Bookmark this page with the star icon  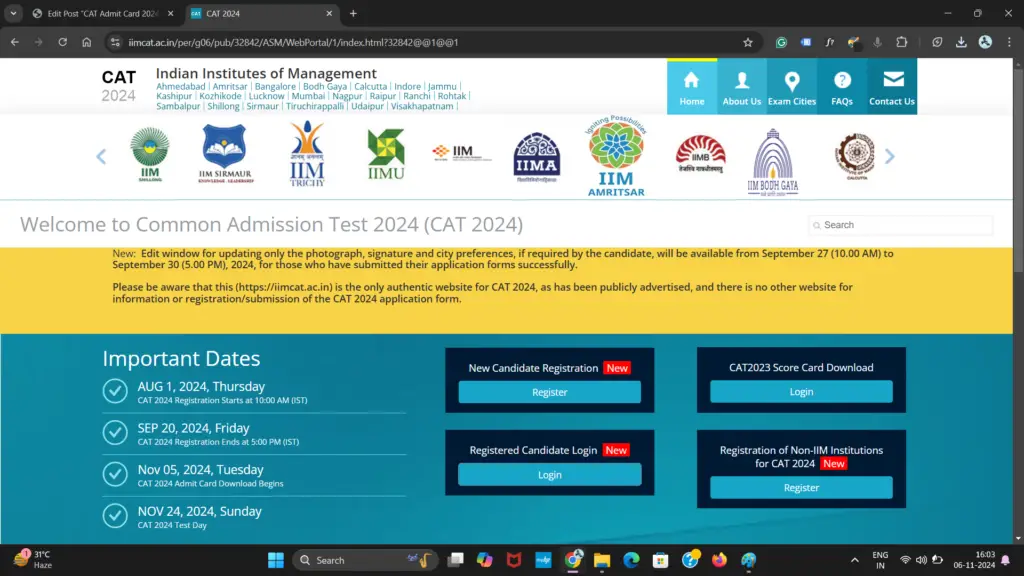(748, 42)
